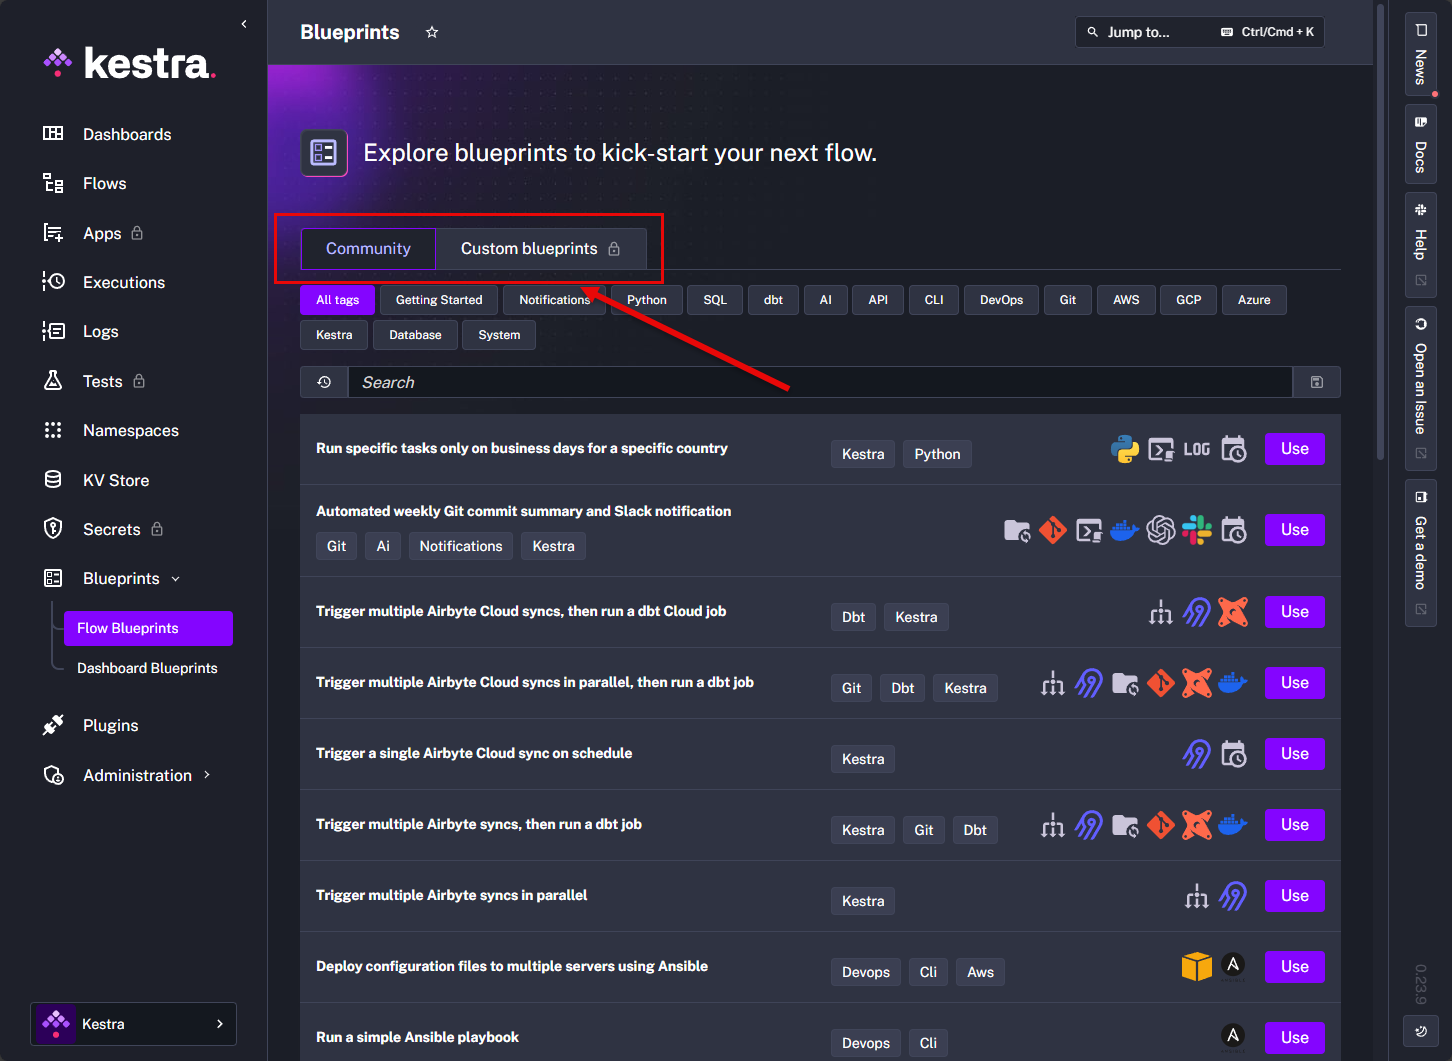
Task: Click the blueprint Search field
Action: tap(820, 382)
